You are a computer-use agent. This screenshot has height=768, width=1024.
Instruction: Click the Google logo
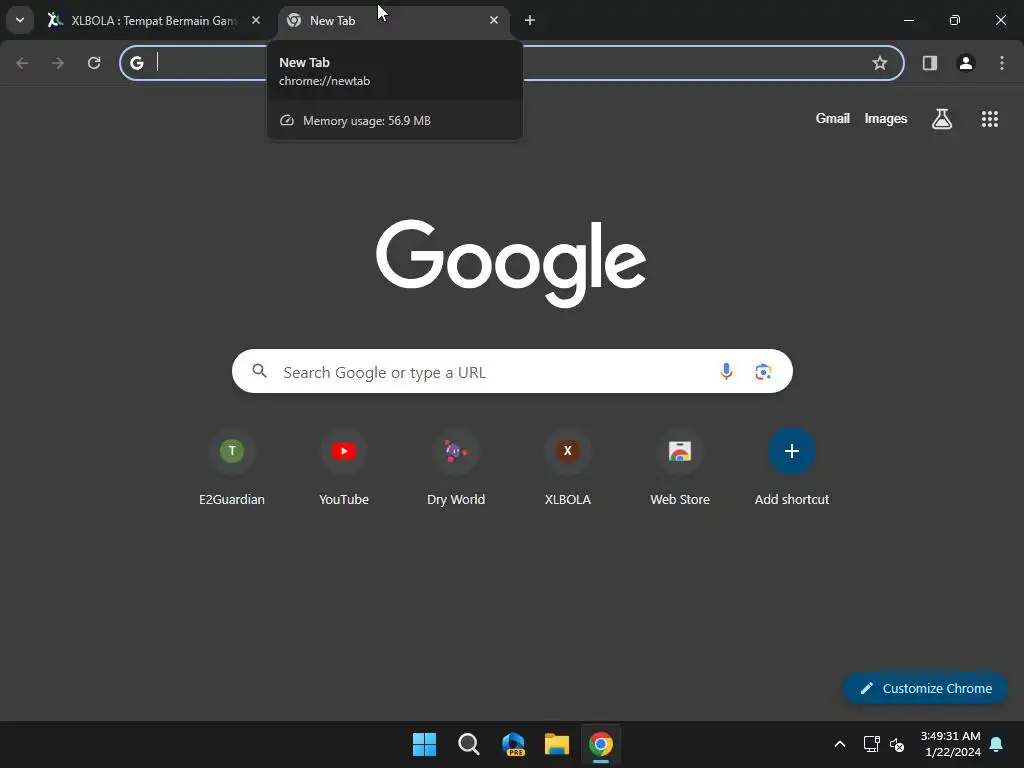coord(511,263)
